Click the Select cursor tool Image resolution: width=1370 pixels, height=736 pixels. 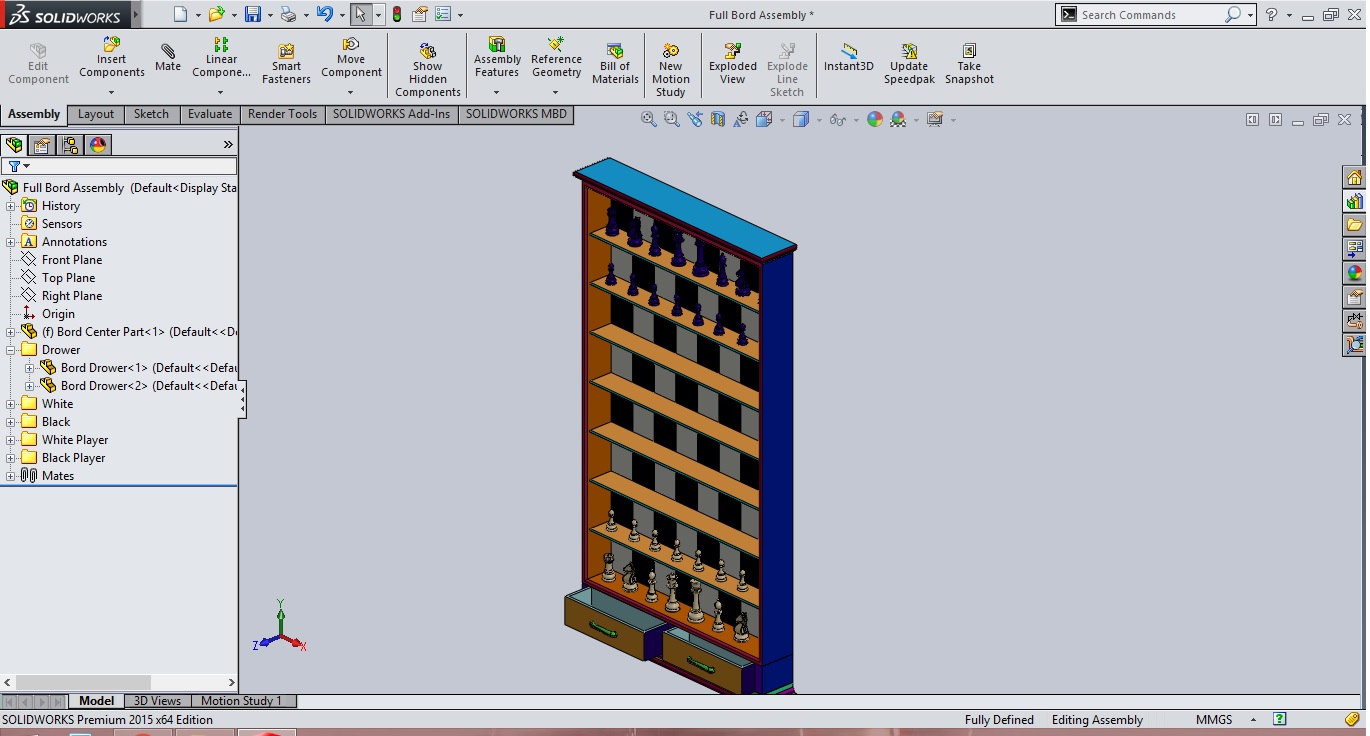[360, 14]
